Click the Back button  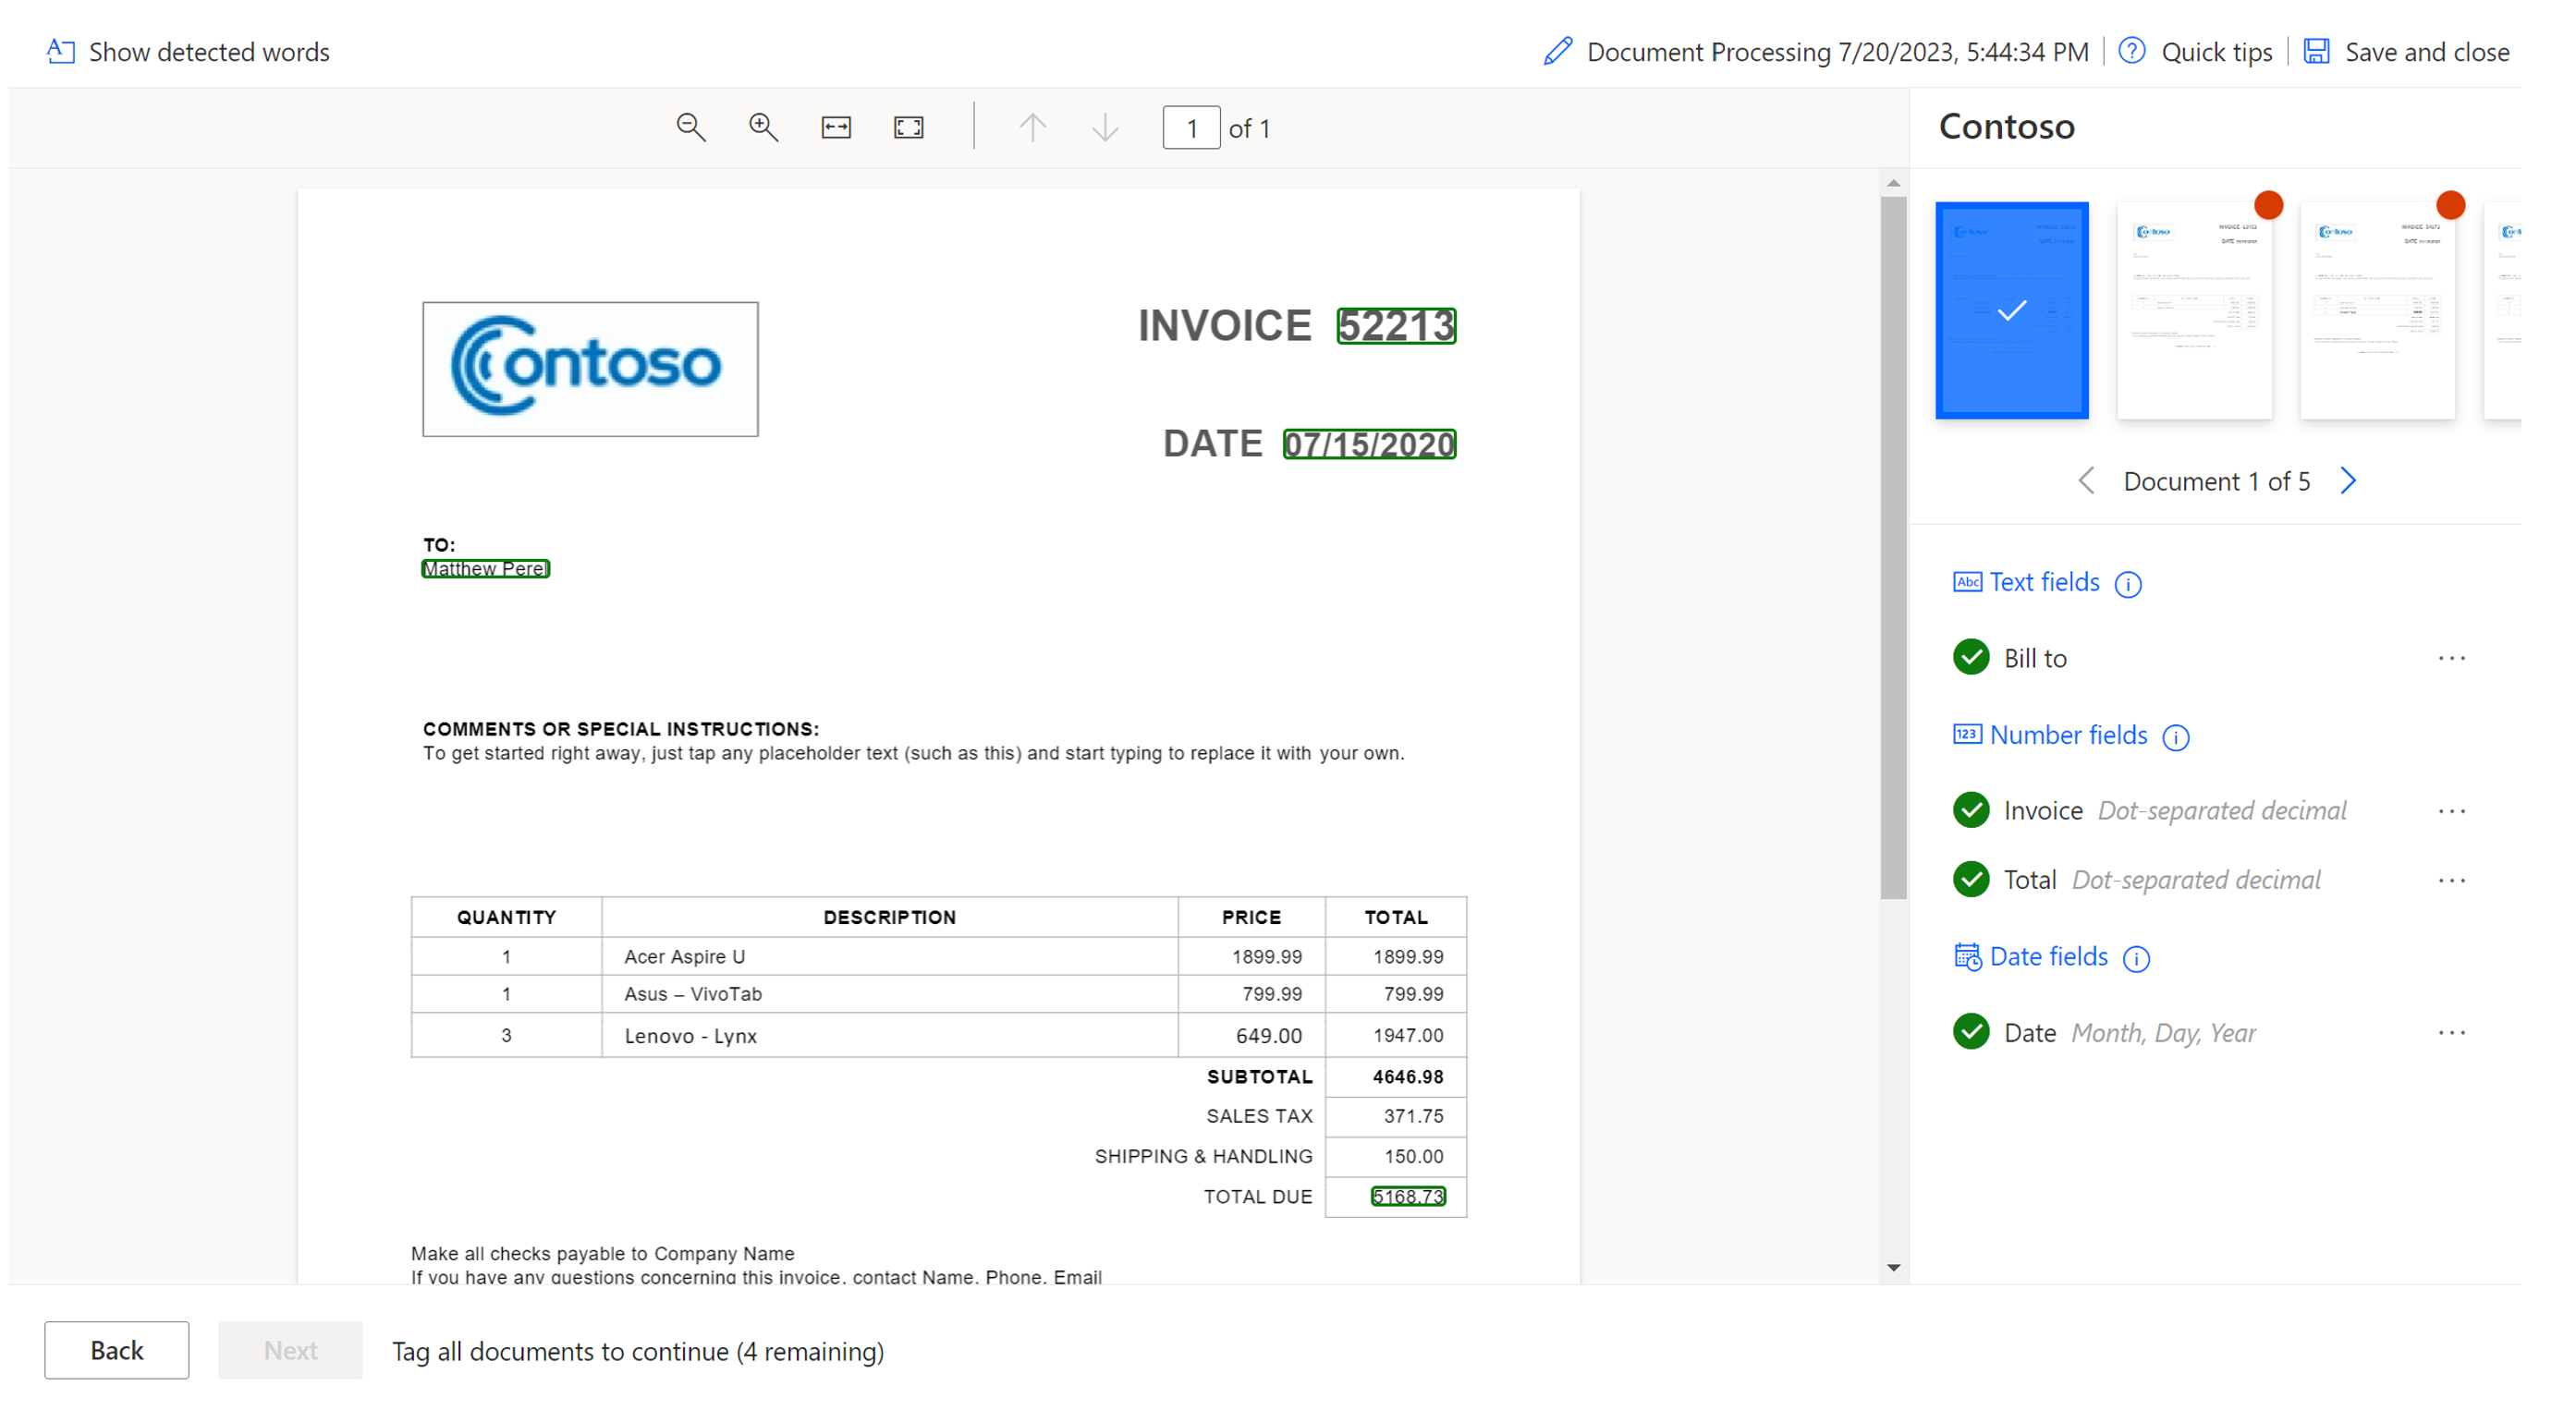(x=116, y=1350)
